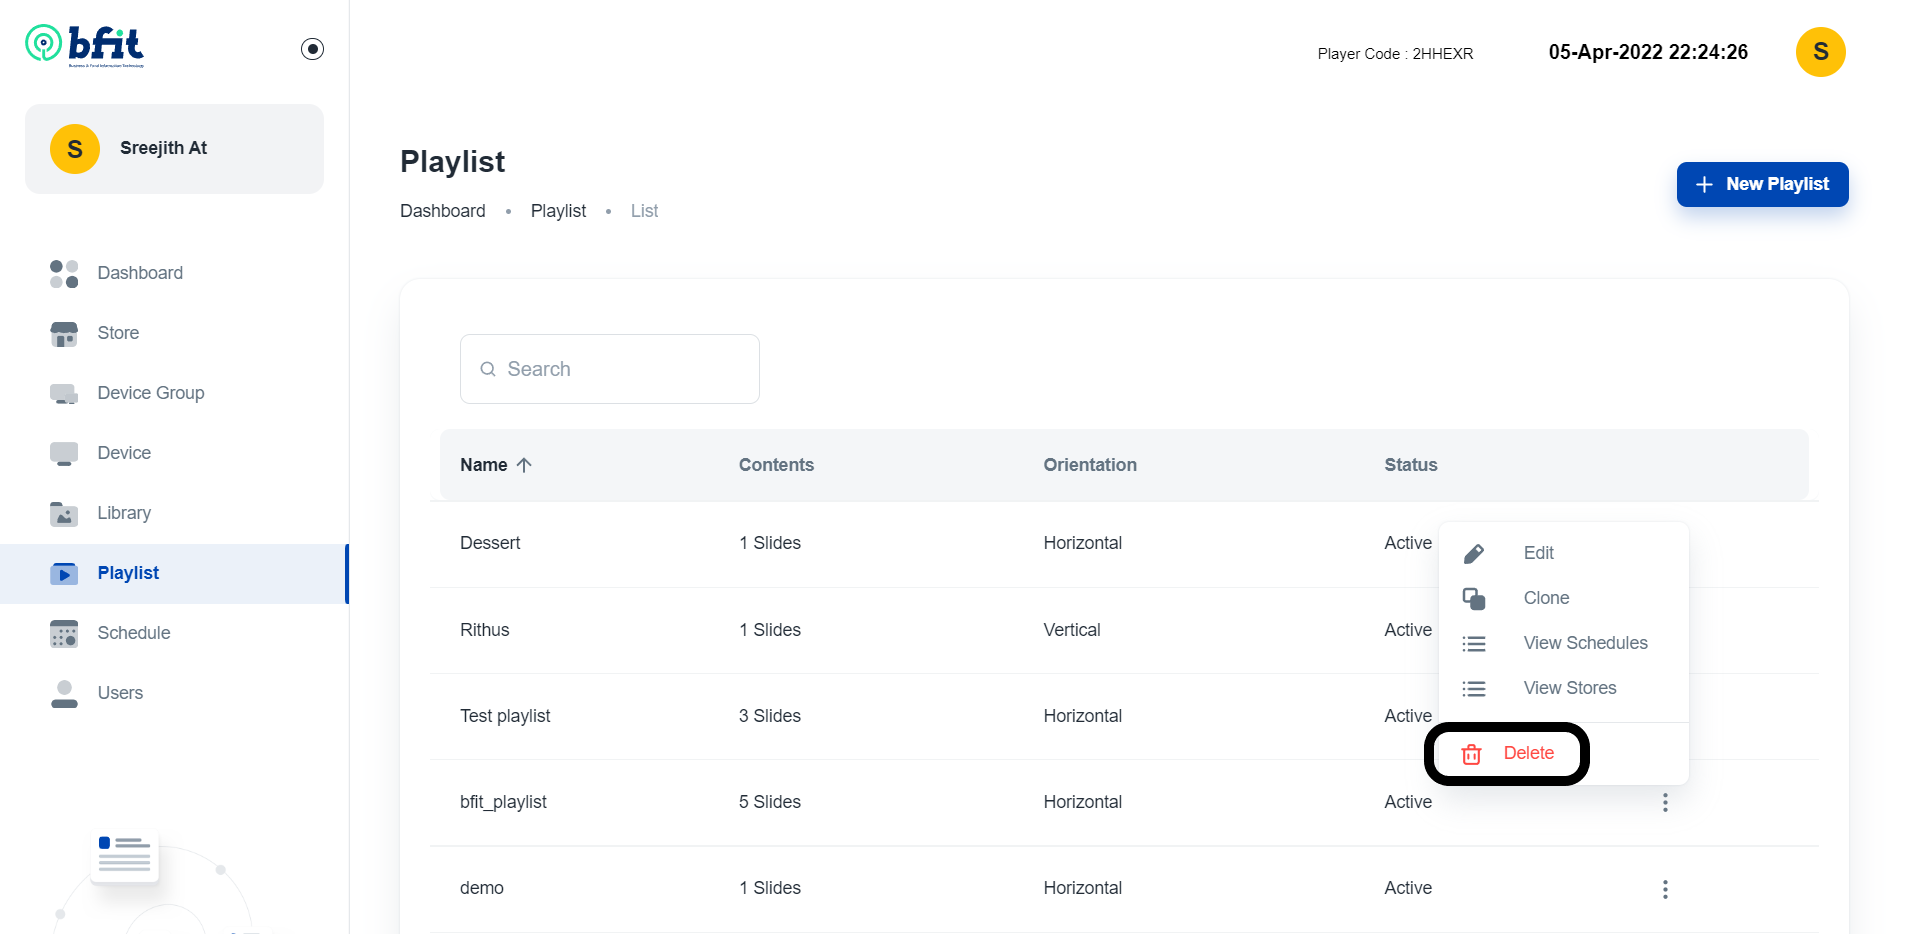The image size is (1917, 934).
Task: Toggle the sidebar collapse radio icon
Action: pyautogui.click(x=312, y=49)
